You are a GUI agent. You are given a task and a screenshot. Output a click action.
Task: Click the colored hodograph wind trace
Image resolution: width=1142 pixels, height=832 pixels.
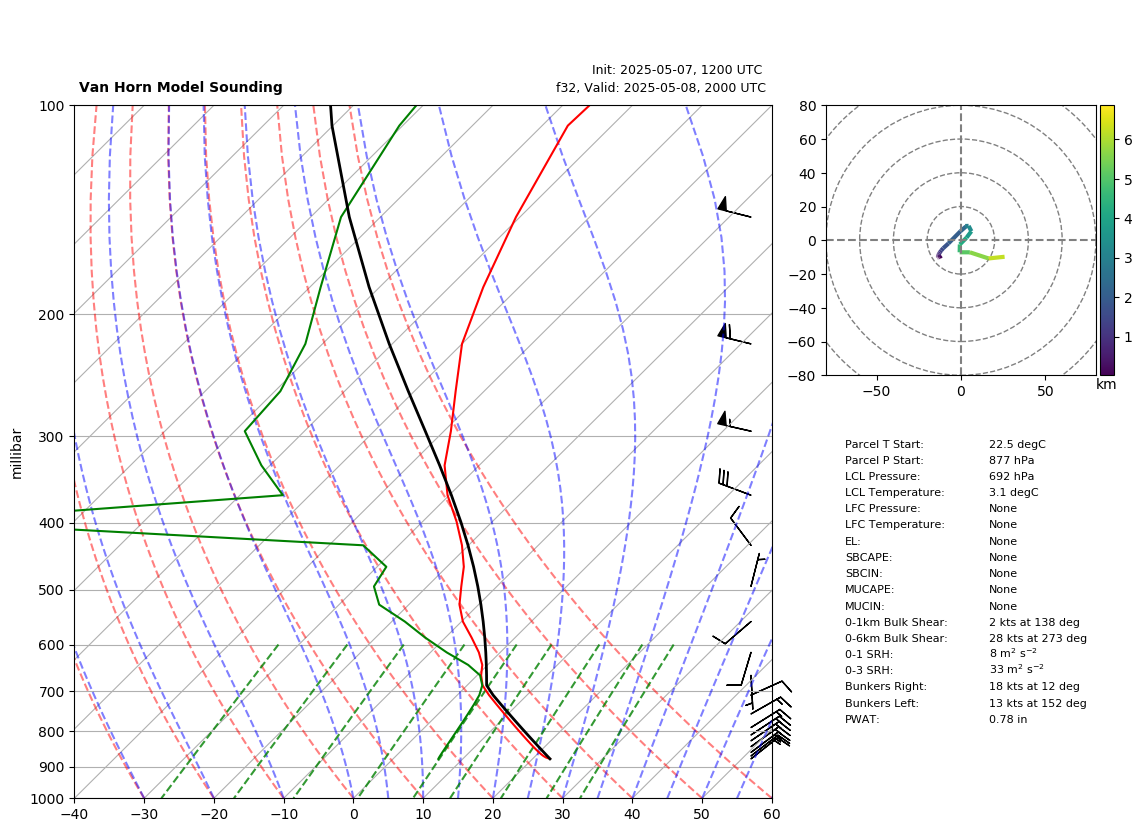(x=969, y=244)
